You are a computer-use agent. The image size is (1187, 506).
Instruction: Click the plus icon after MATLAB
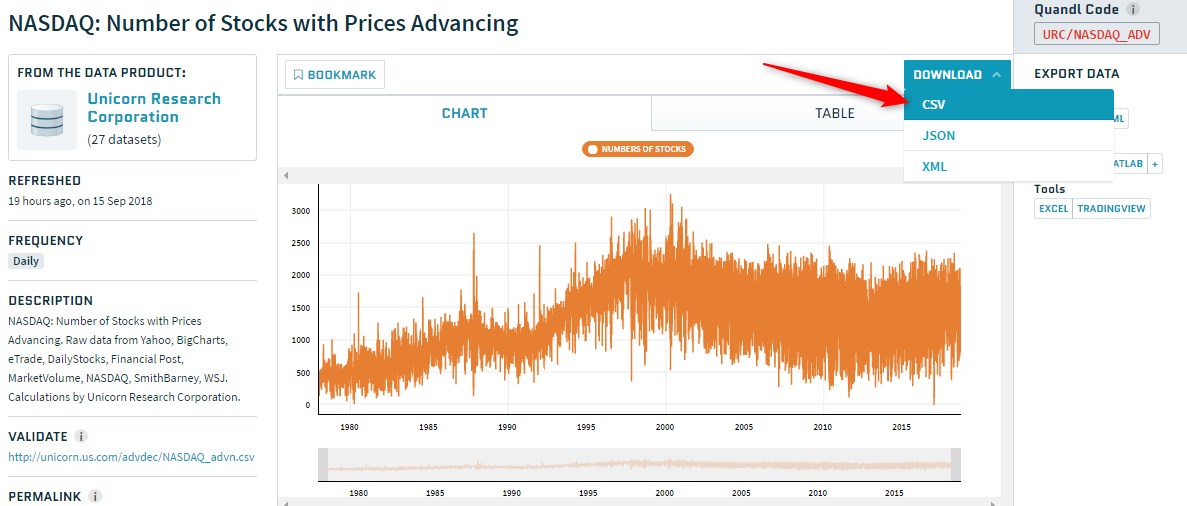1155,164
